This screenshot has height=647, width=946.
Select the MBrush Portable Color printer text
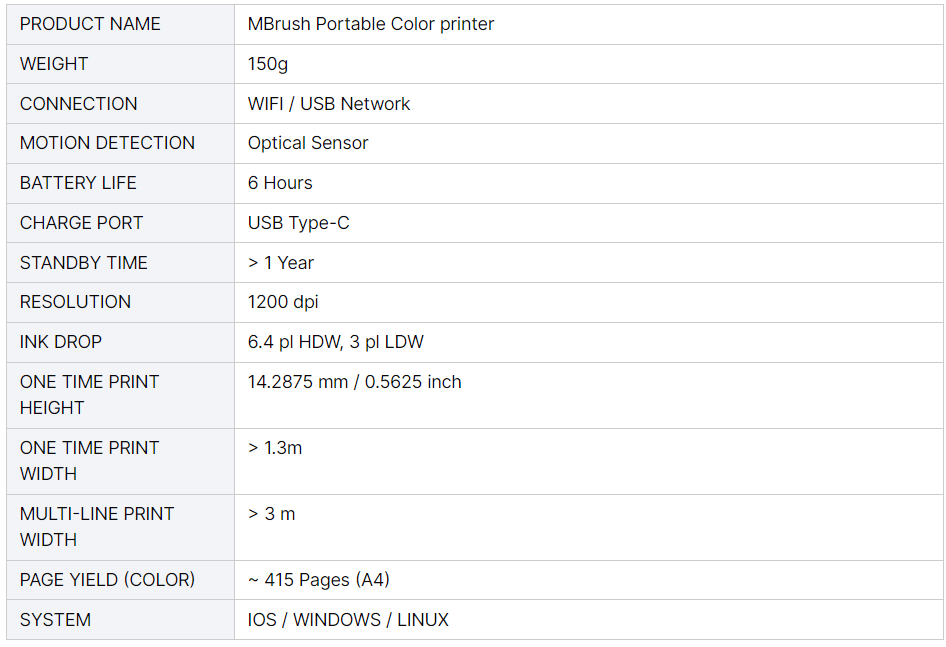pyautogui.click(x=370, y=24)
